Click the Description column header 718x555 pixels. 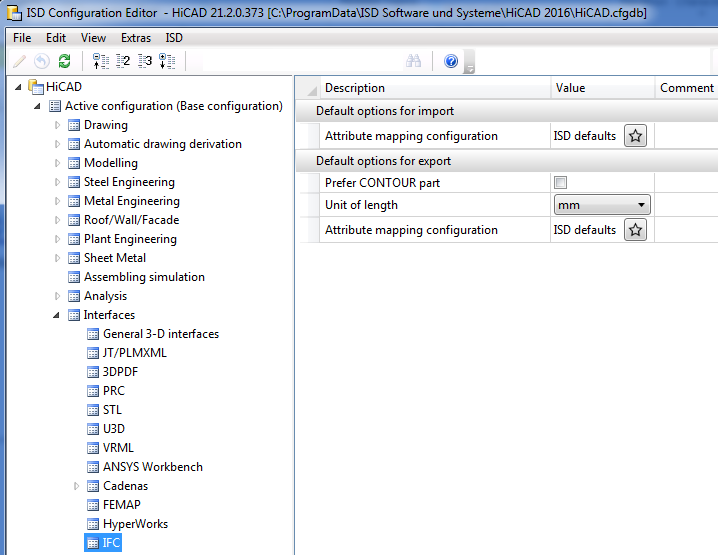pyautogui.click(x=435, y=88)
